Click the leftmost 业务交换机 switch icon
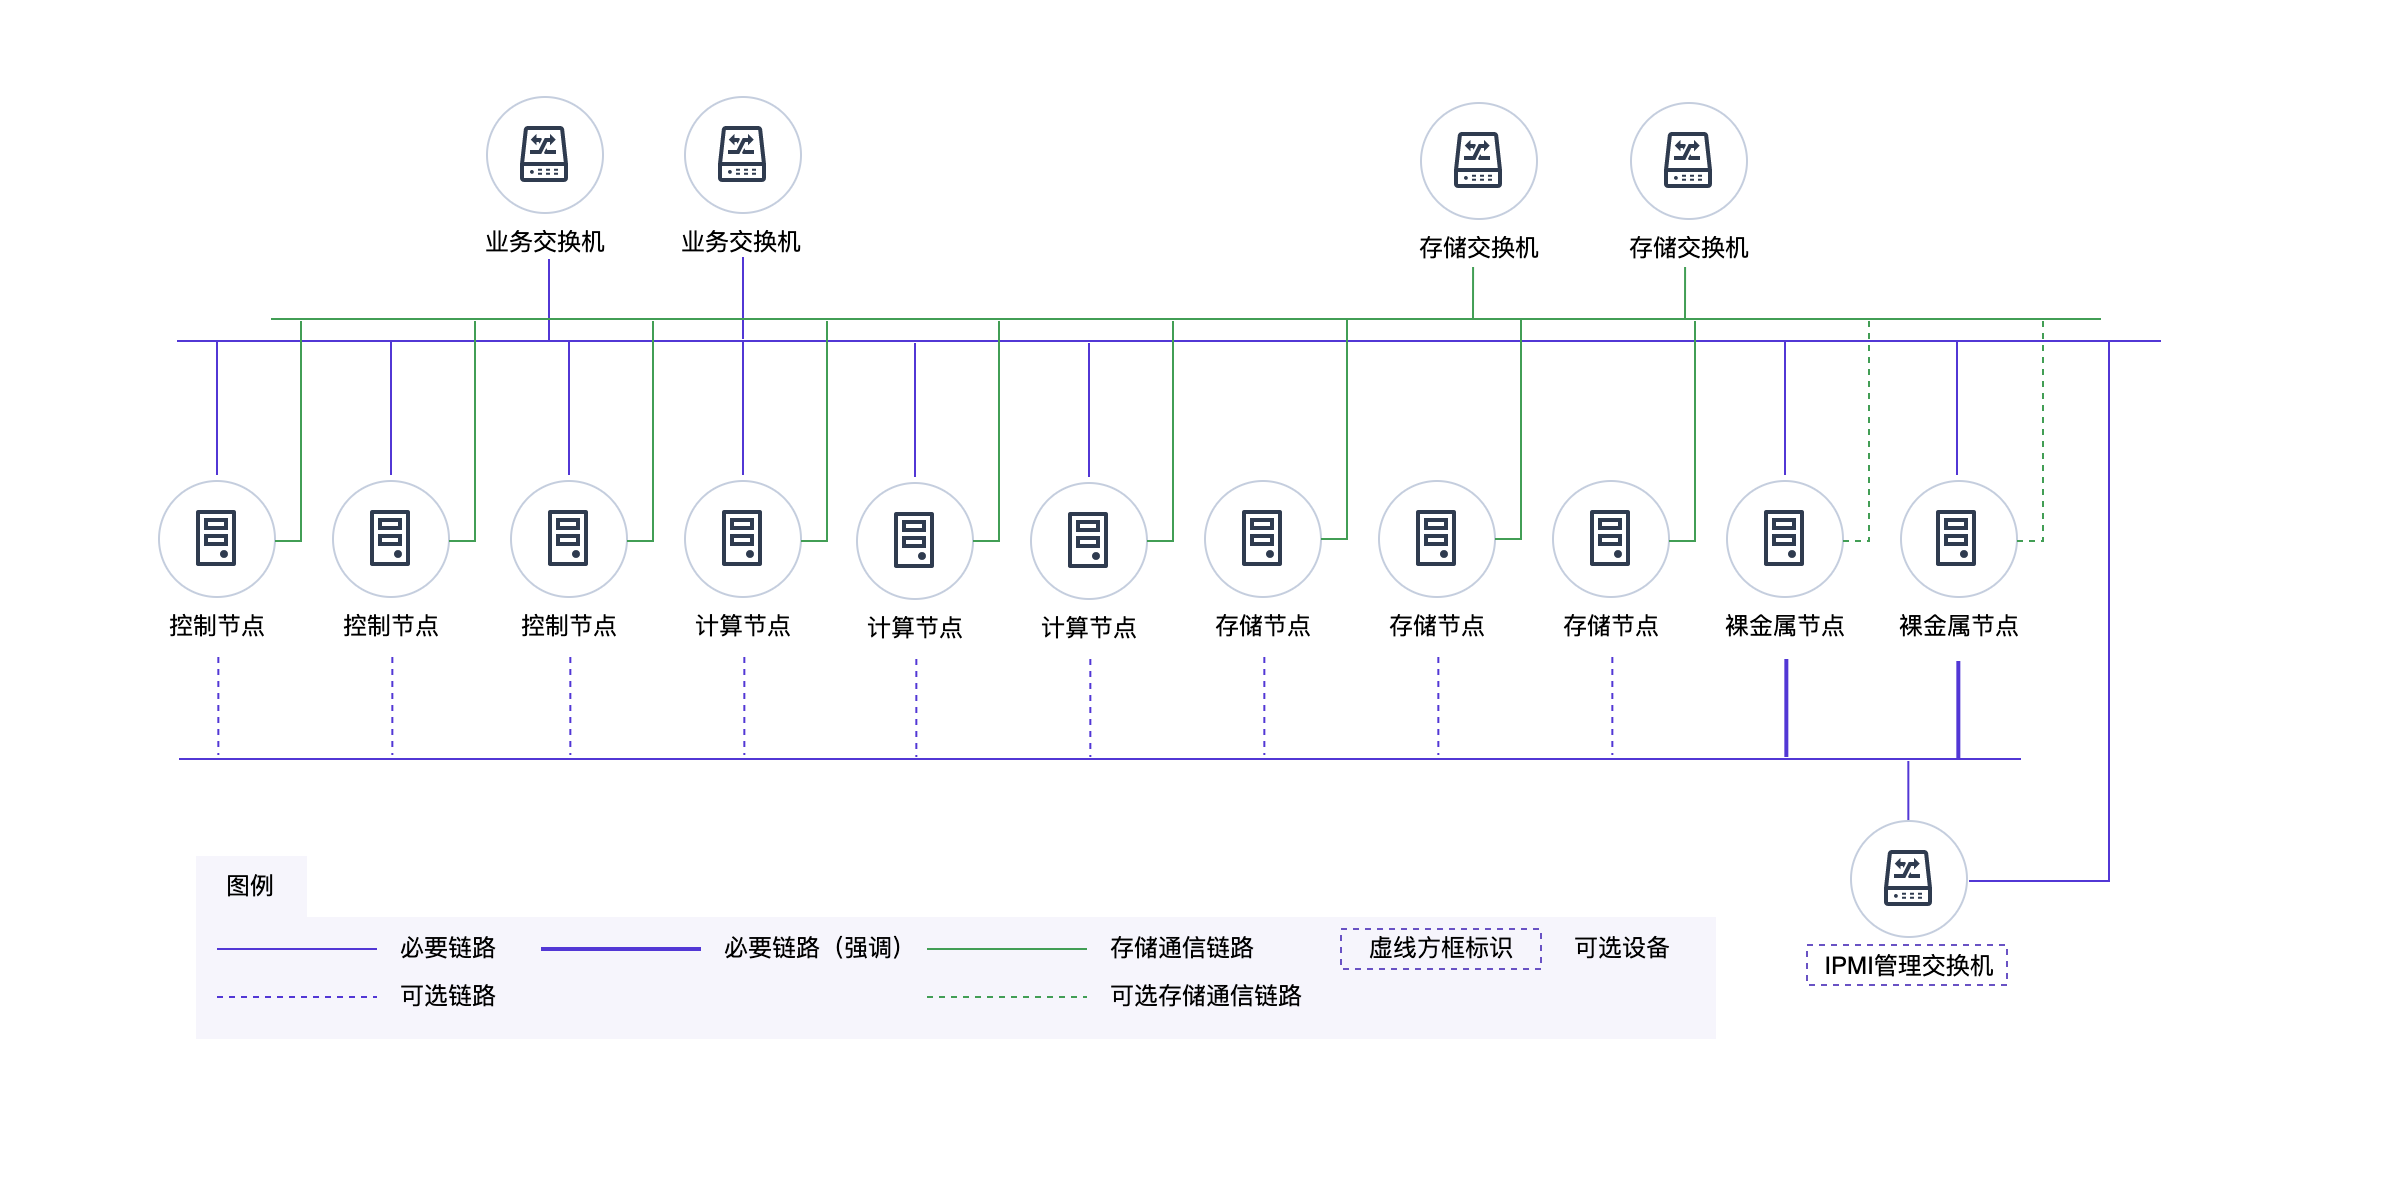Viewport: 2400px width, 1200px height. pyautogui.click(x=544, y=155)
